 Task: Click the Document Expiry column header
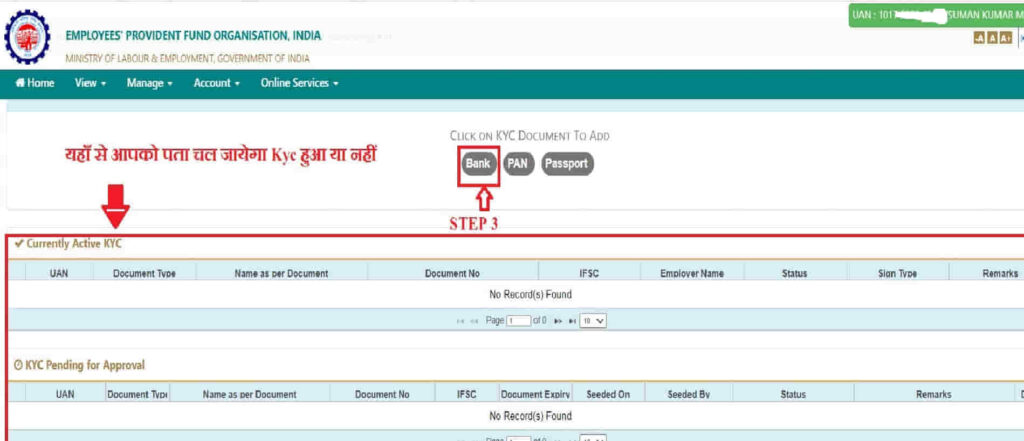[x=536, y=395]
